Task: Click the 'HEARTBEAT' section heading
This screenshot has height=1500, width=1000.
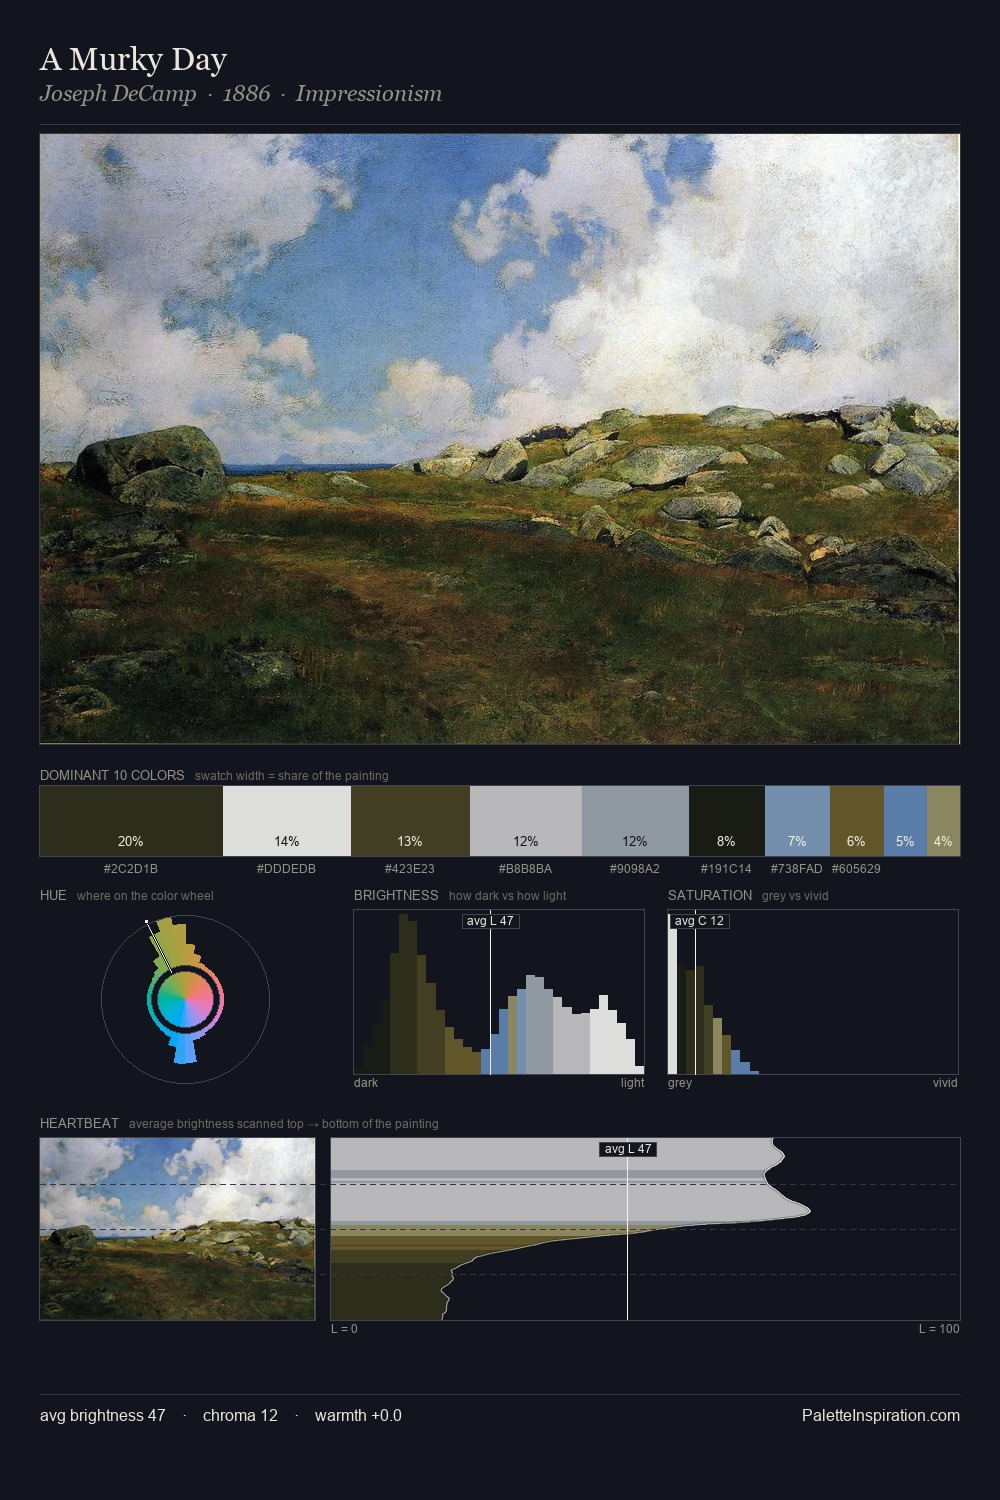Action: pyautogui.click(x=79, y=1123)
